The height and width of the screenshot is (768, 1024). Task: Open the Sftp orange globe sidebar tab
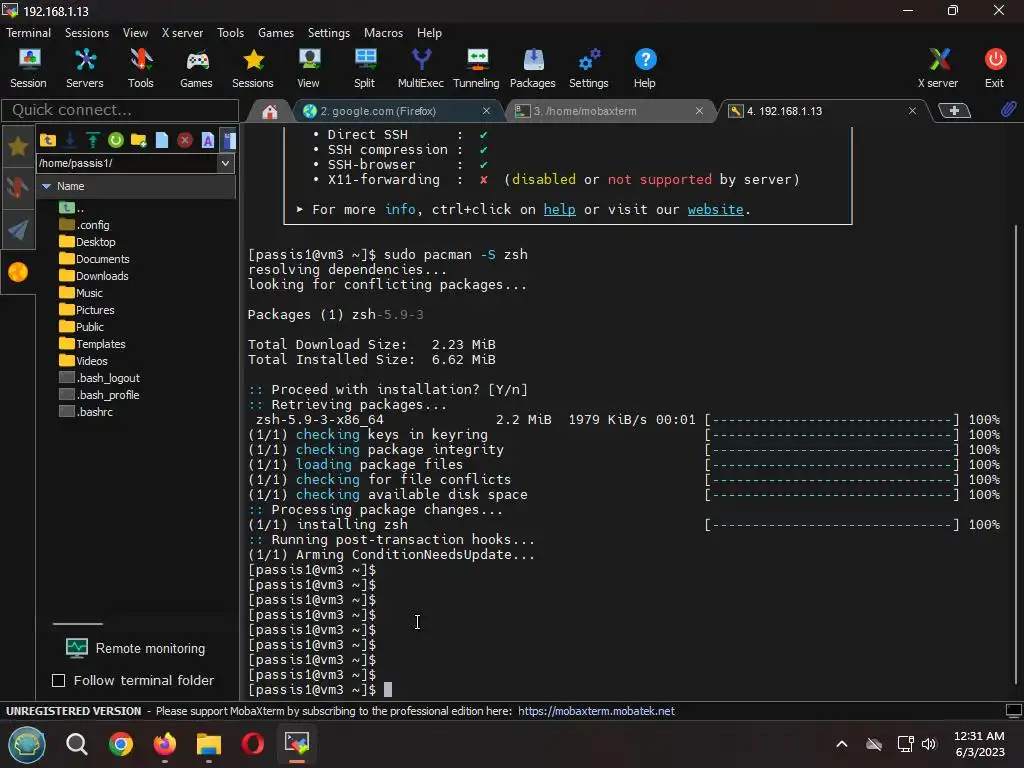pos(18,272)
